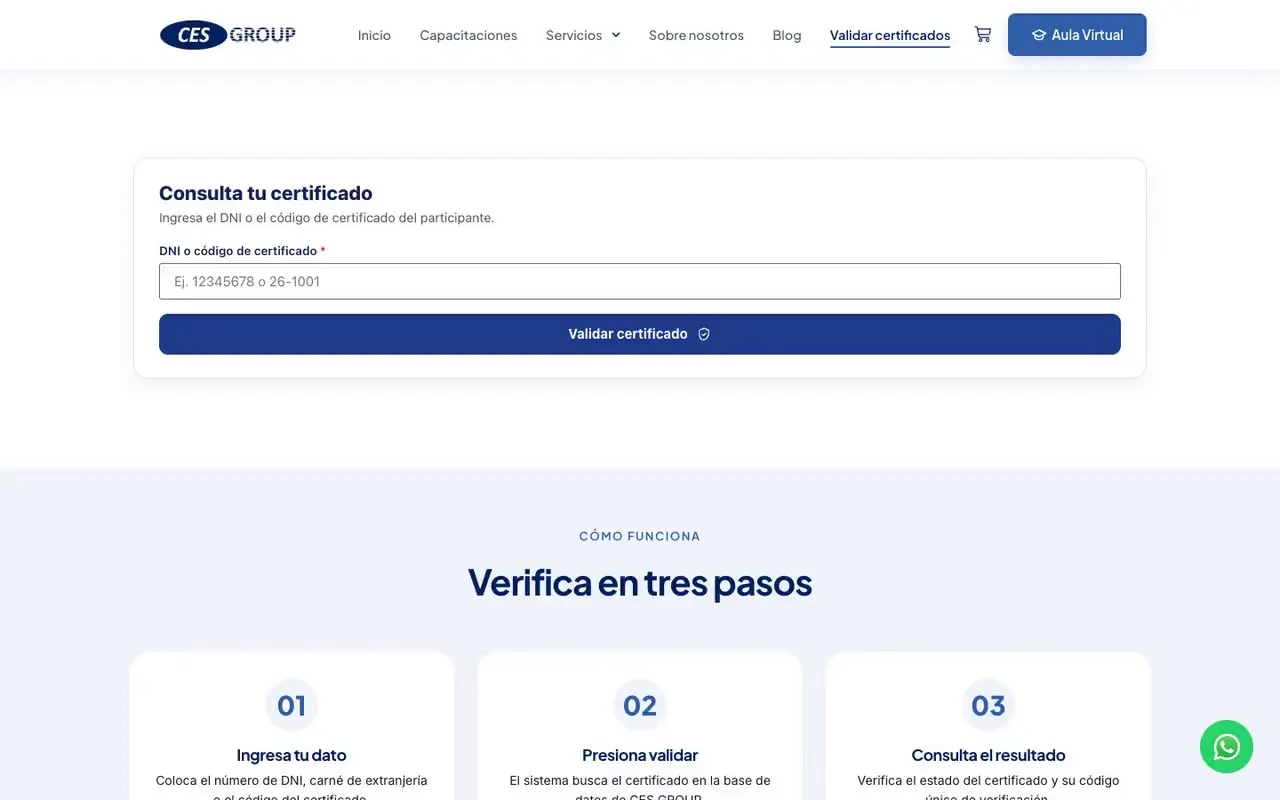Screen dimensions: 1280x800
Task: Select the Validar certificados nav link
Action: click(x=890, y=35)
